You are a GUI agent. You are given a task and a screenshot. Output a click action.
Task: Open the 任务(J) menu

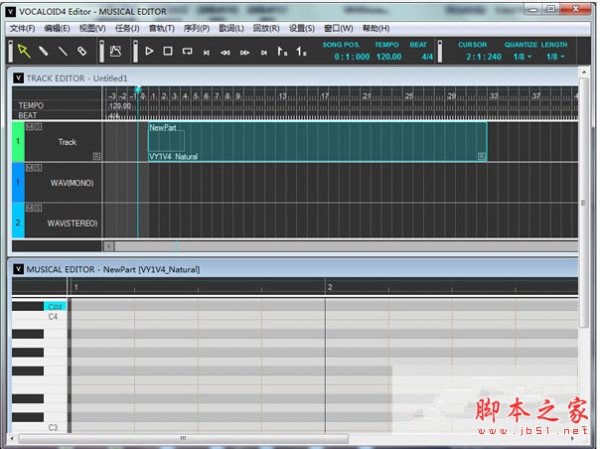point(127,28)
